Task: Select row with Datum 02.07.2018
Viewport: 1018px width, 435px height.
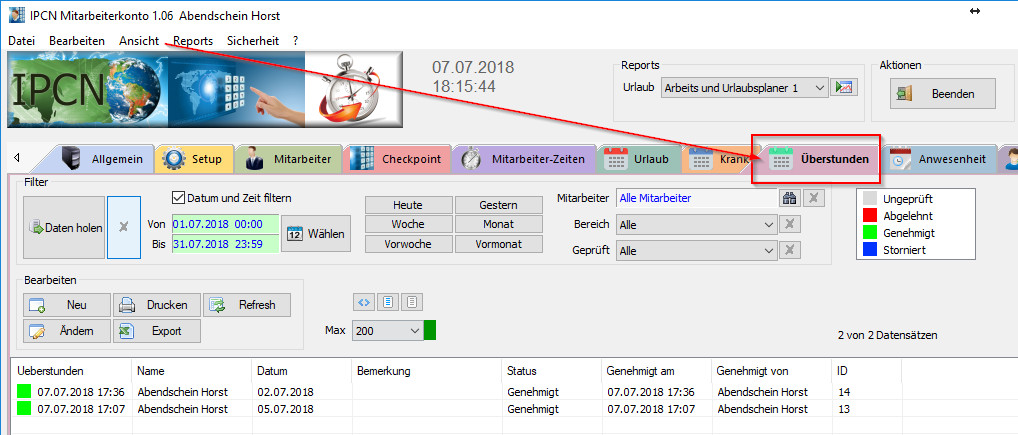Action: (x=456, y=392)
